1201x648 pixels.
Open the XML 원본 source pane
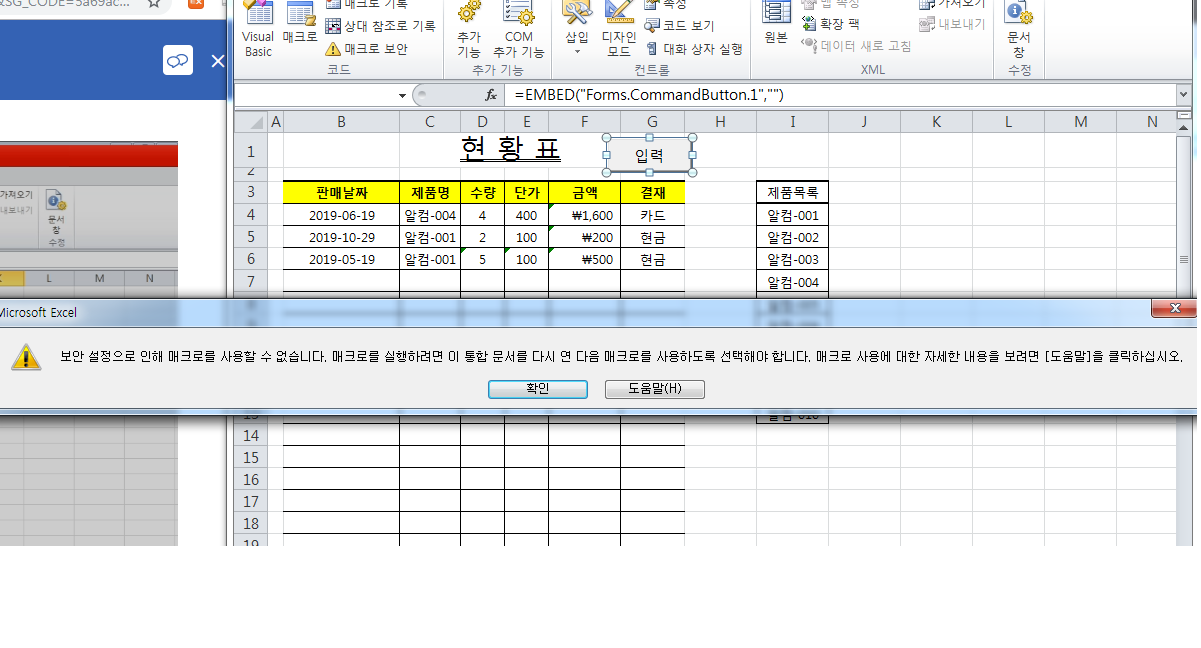click(776, 26)
